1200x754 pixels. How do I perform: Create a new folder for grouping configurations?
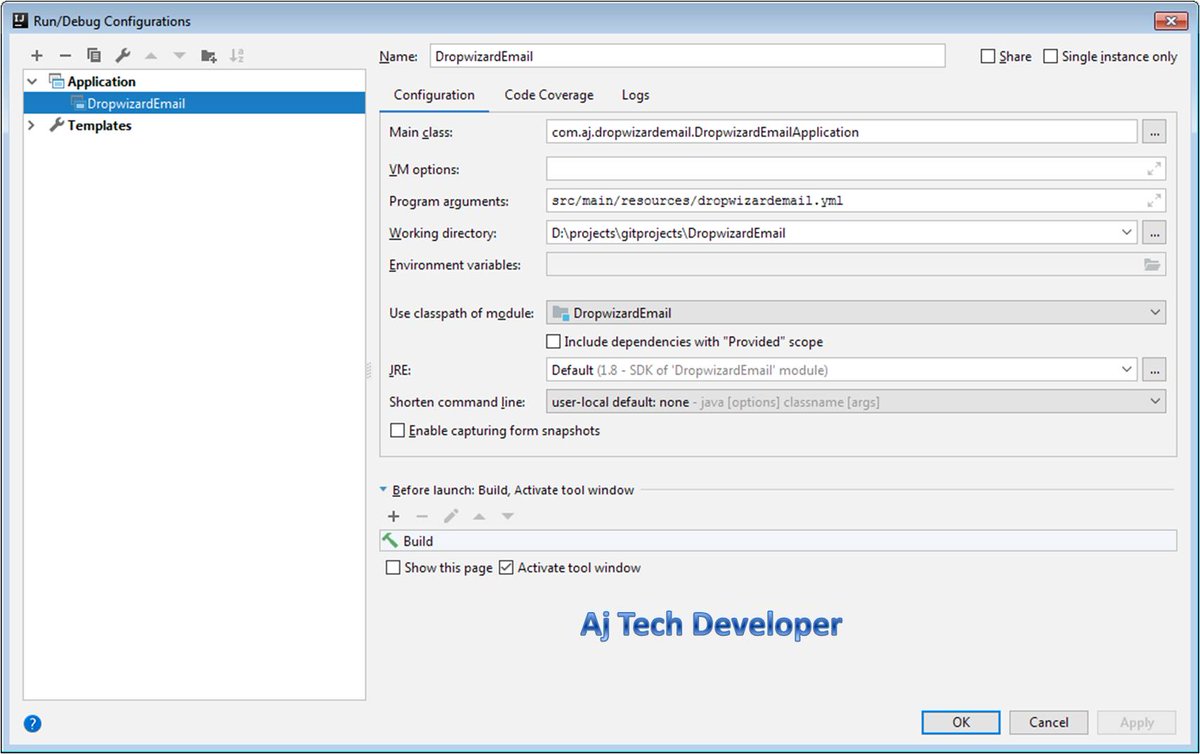pos(208,55)
